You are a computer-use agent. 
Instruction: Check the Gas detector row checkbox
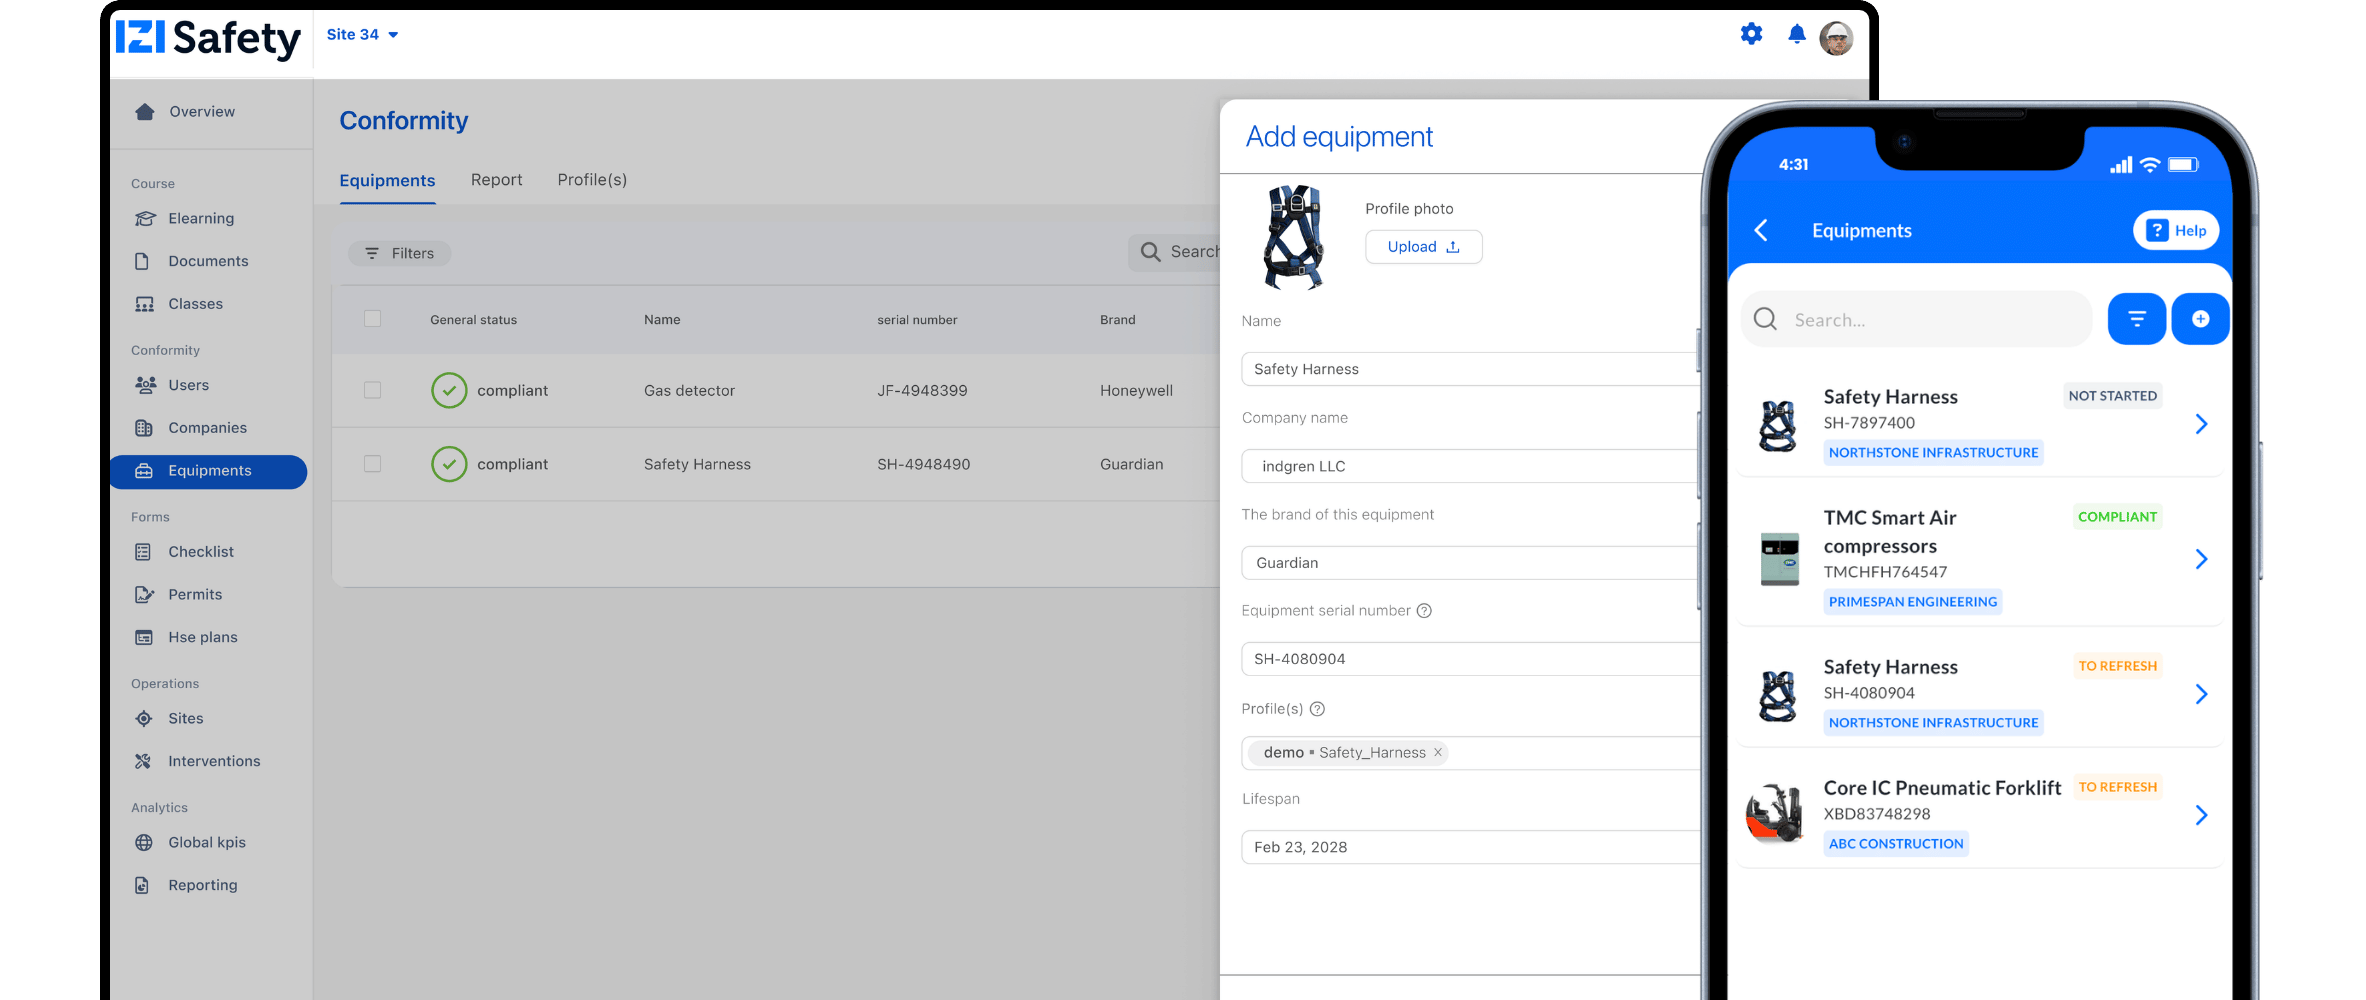373,390
